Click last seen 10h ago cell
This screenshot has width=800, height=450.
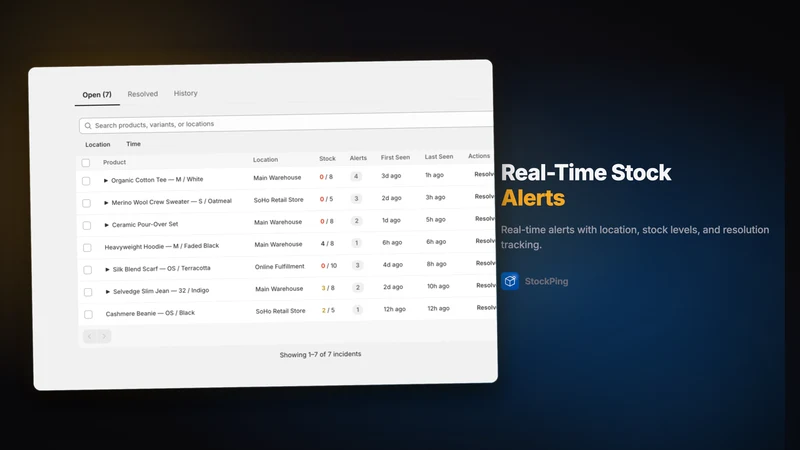[x=438, y=286]
